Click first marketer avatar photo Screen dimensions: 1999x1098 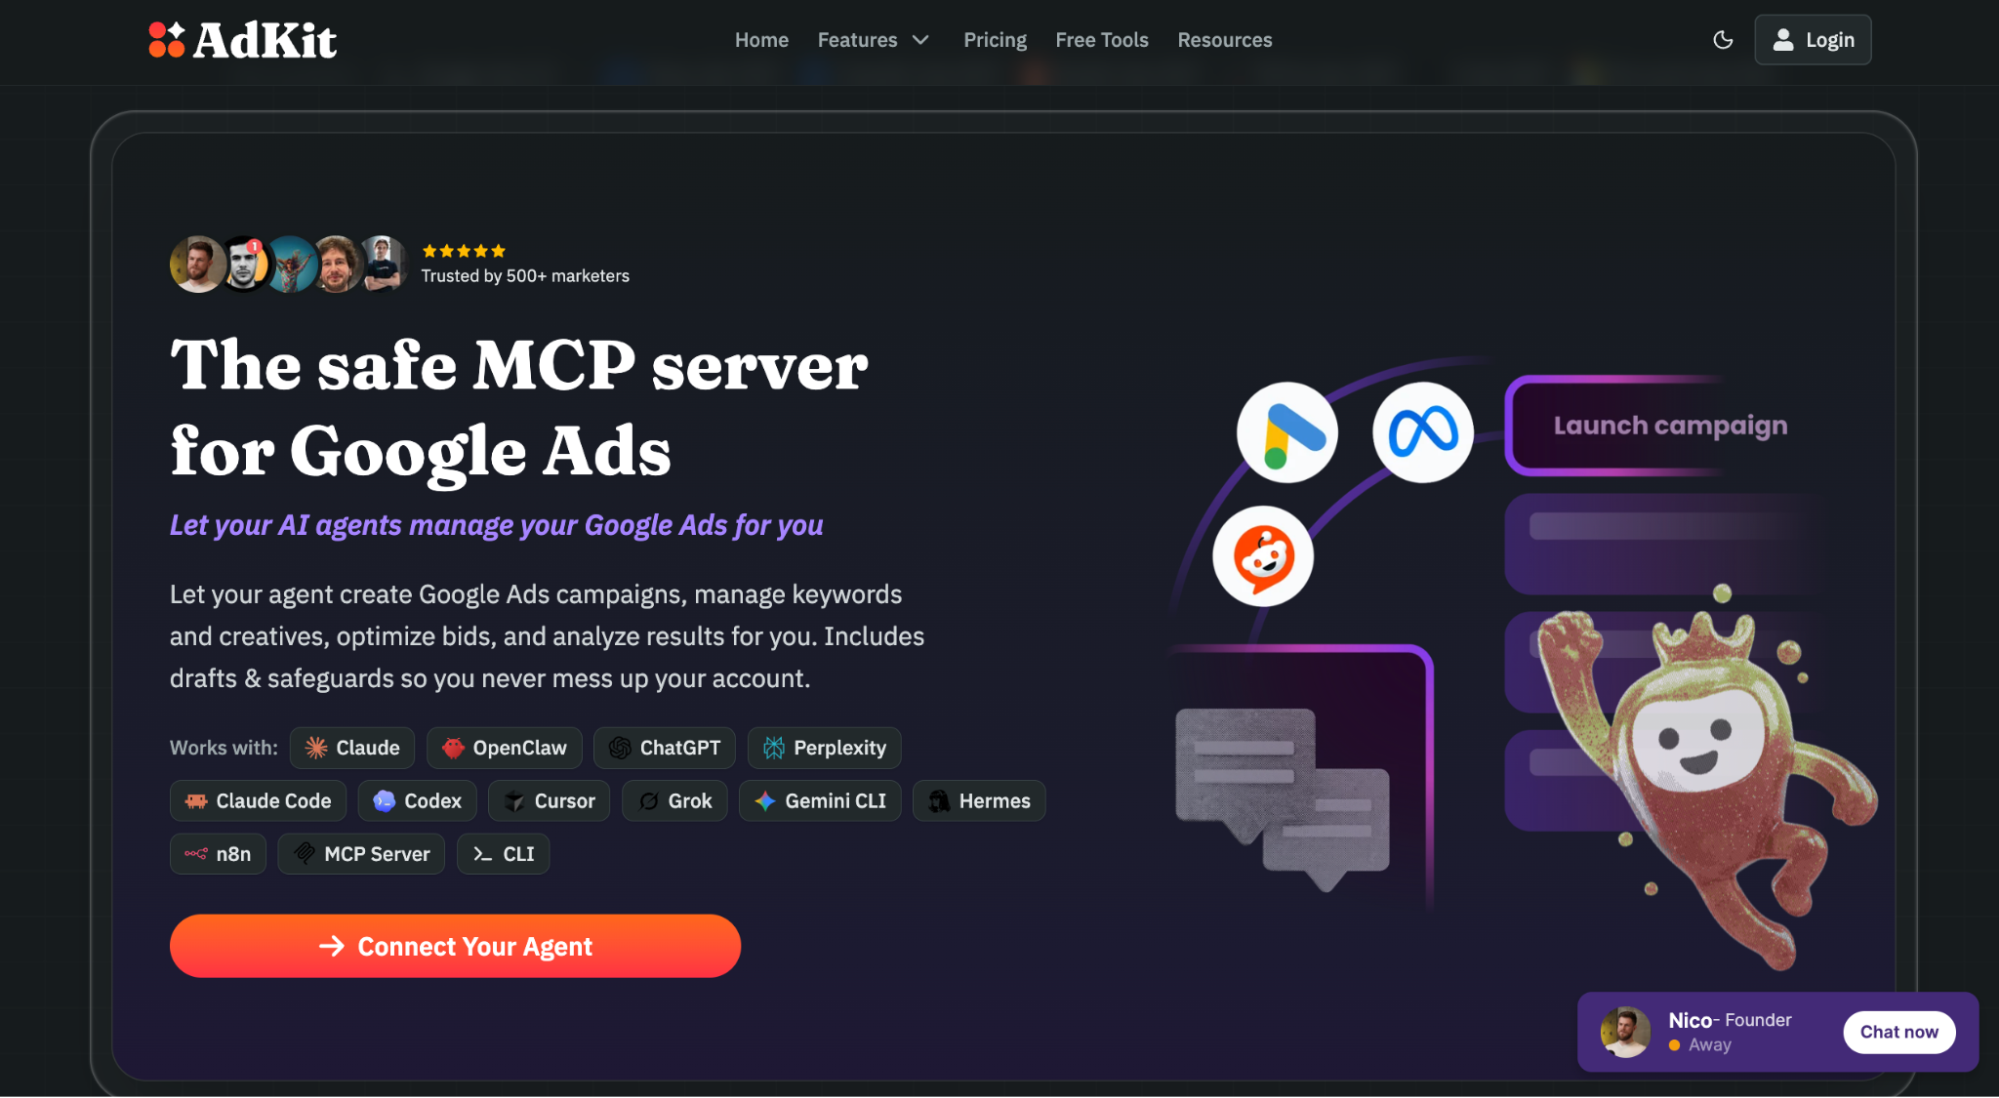tap(197, 264)
